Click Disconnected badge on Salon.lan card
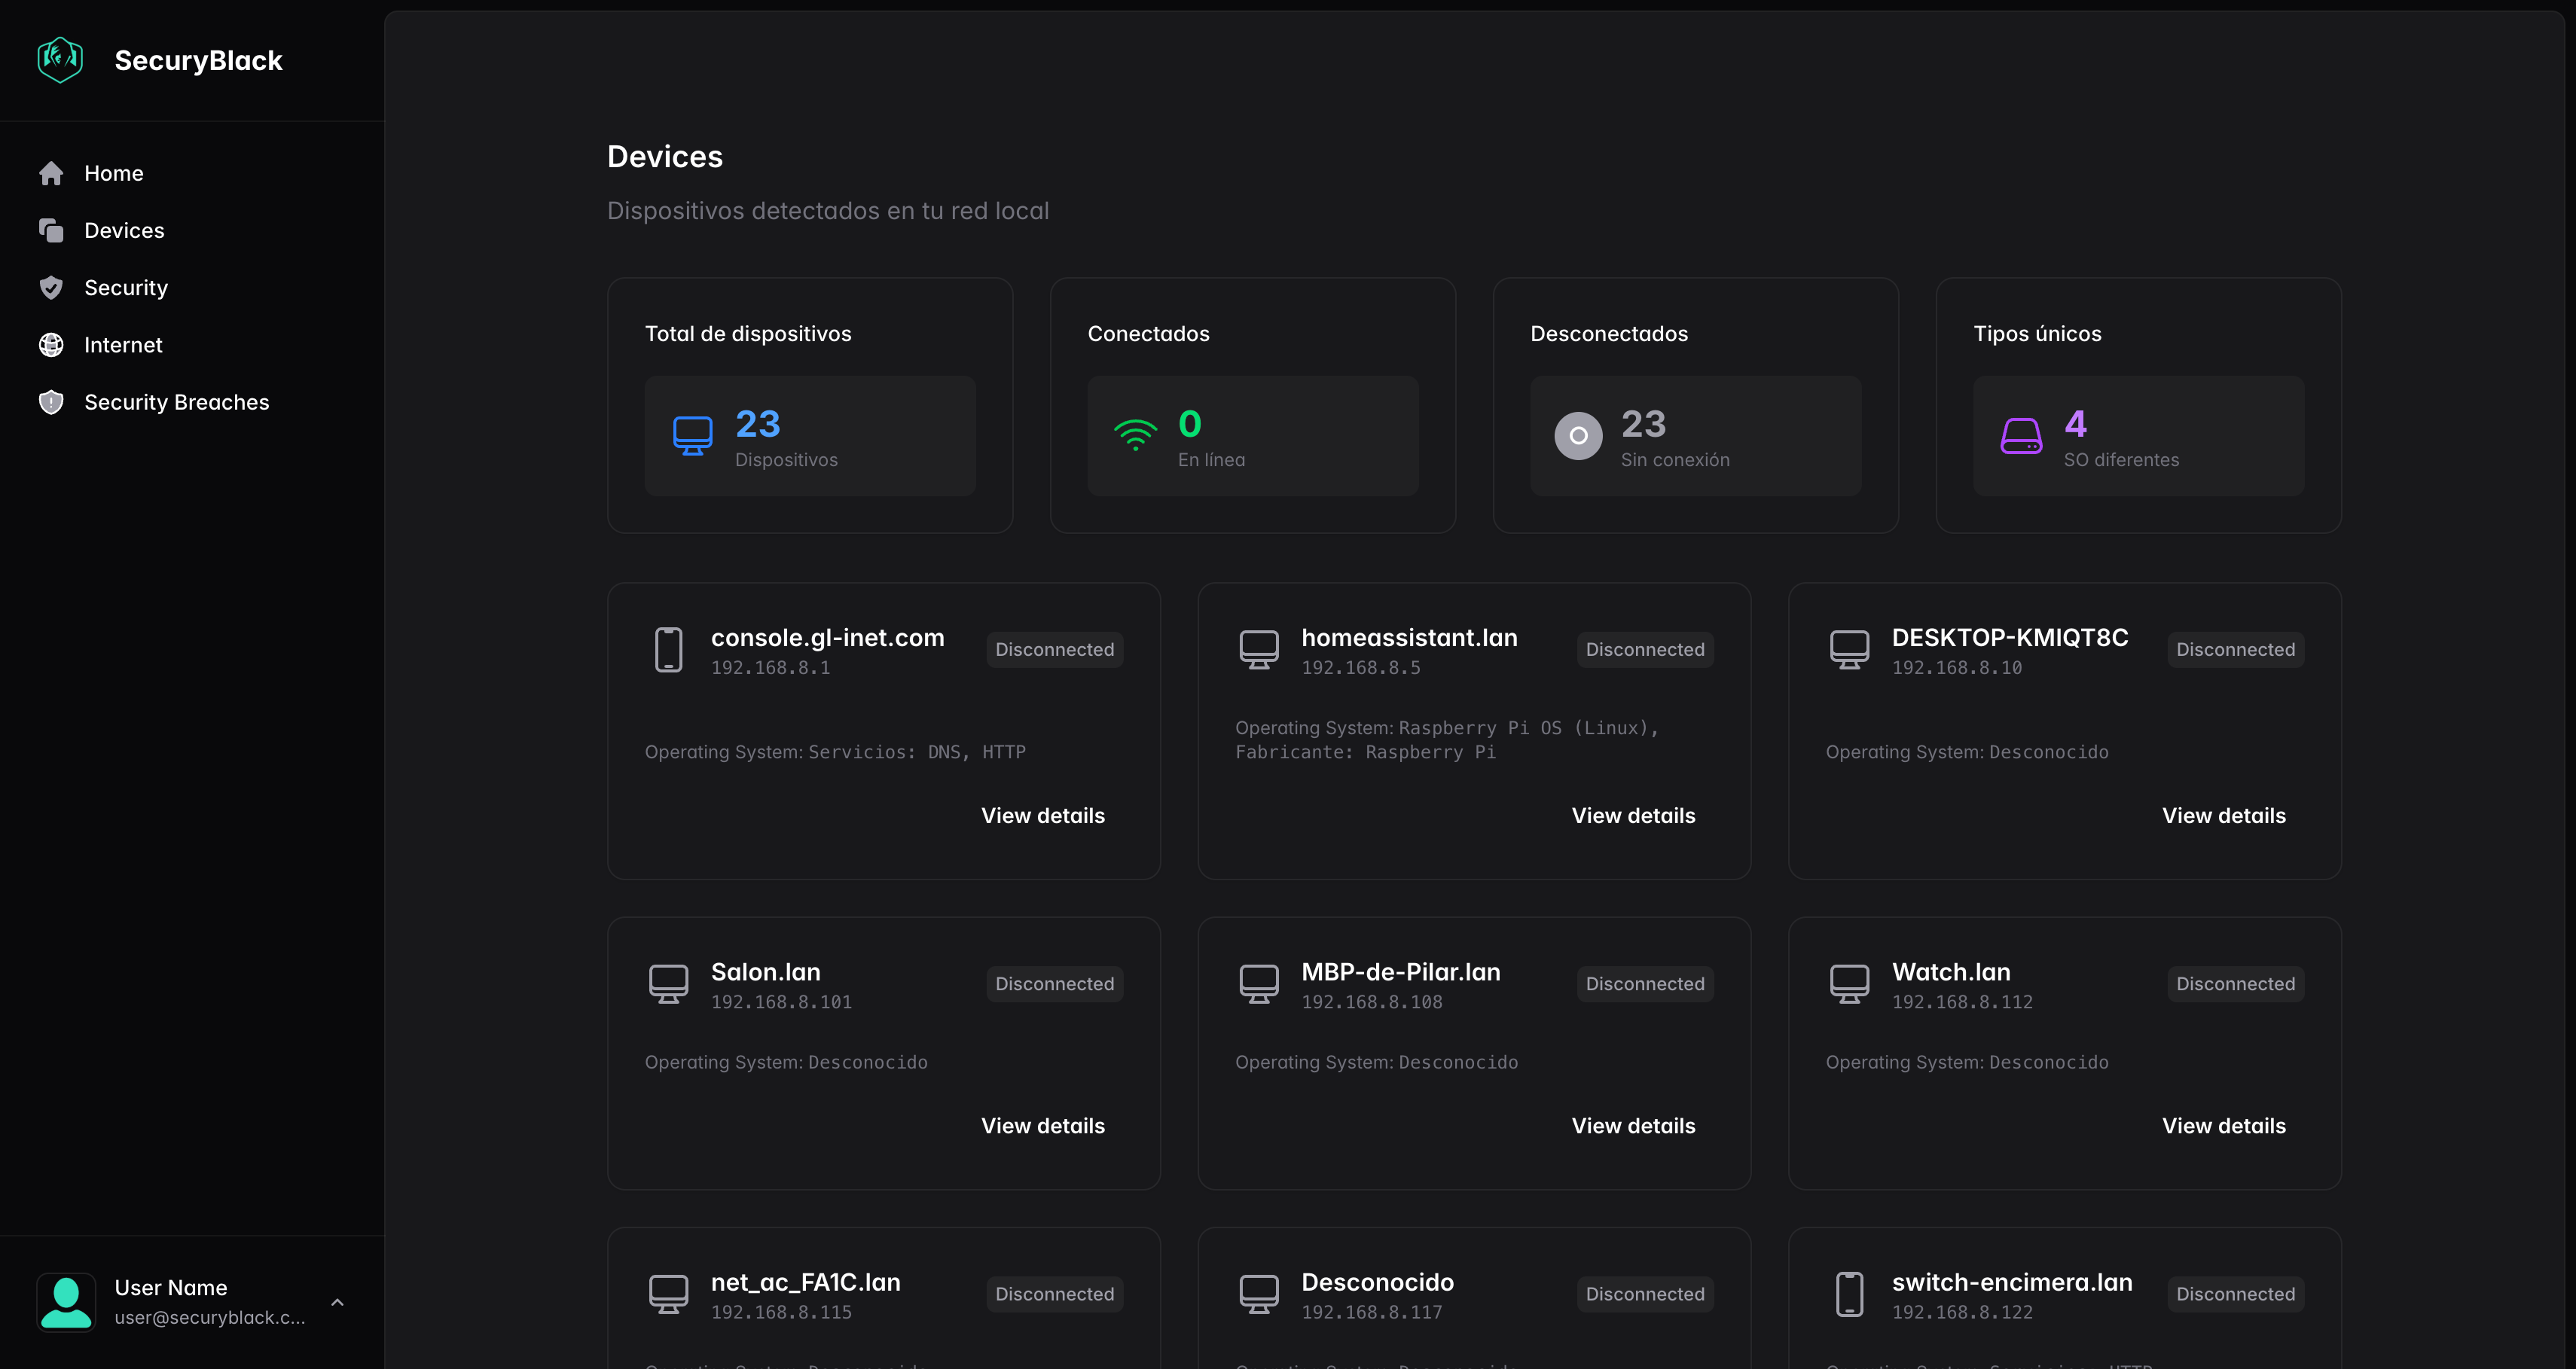The height and width of the screenshot is (1369, 2576). click(1055, 984)
